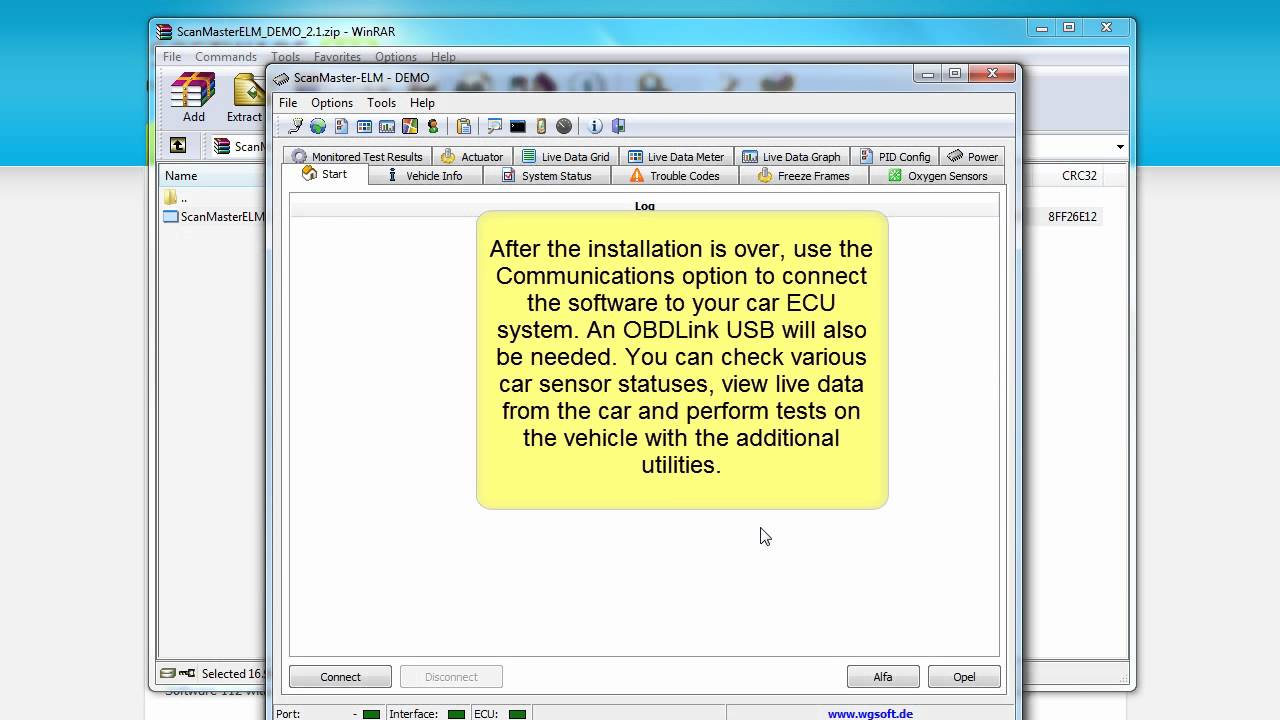Click the blue info icon in toolbar

tap(595, 126)
